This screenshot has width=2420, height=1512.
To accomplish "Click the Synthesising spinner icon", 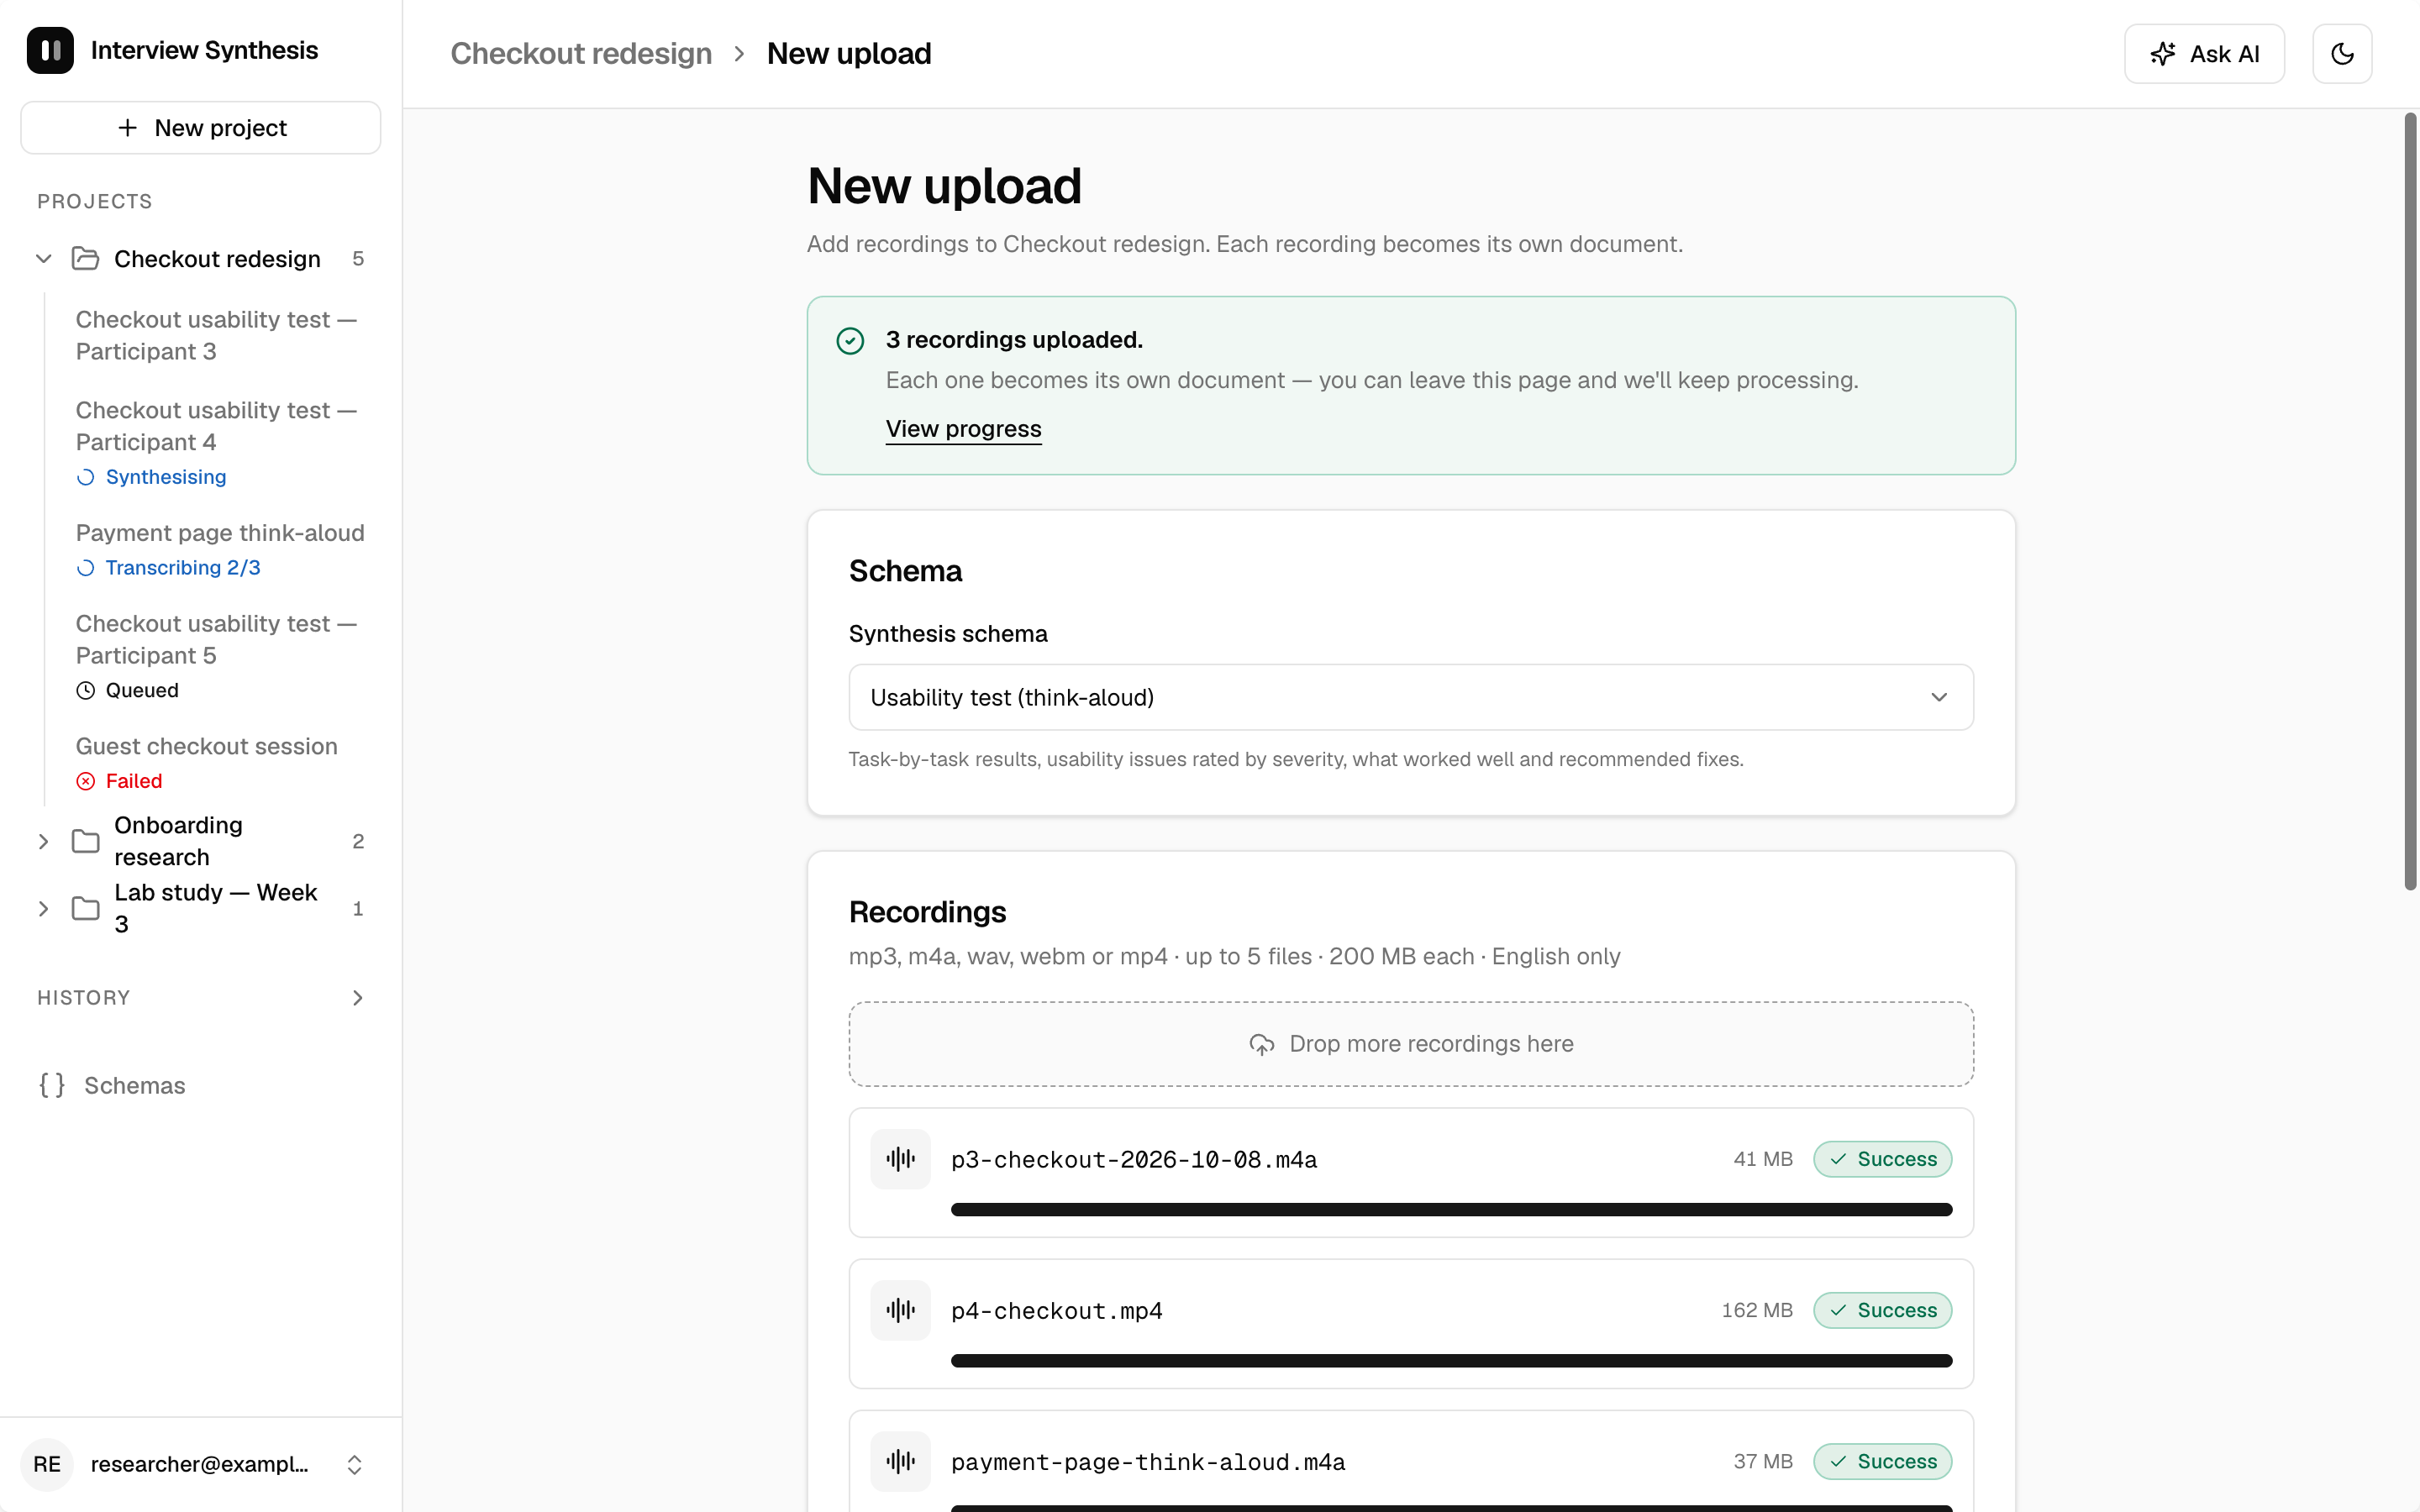I will pyautogui.click(x=86, y=477).
